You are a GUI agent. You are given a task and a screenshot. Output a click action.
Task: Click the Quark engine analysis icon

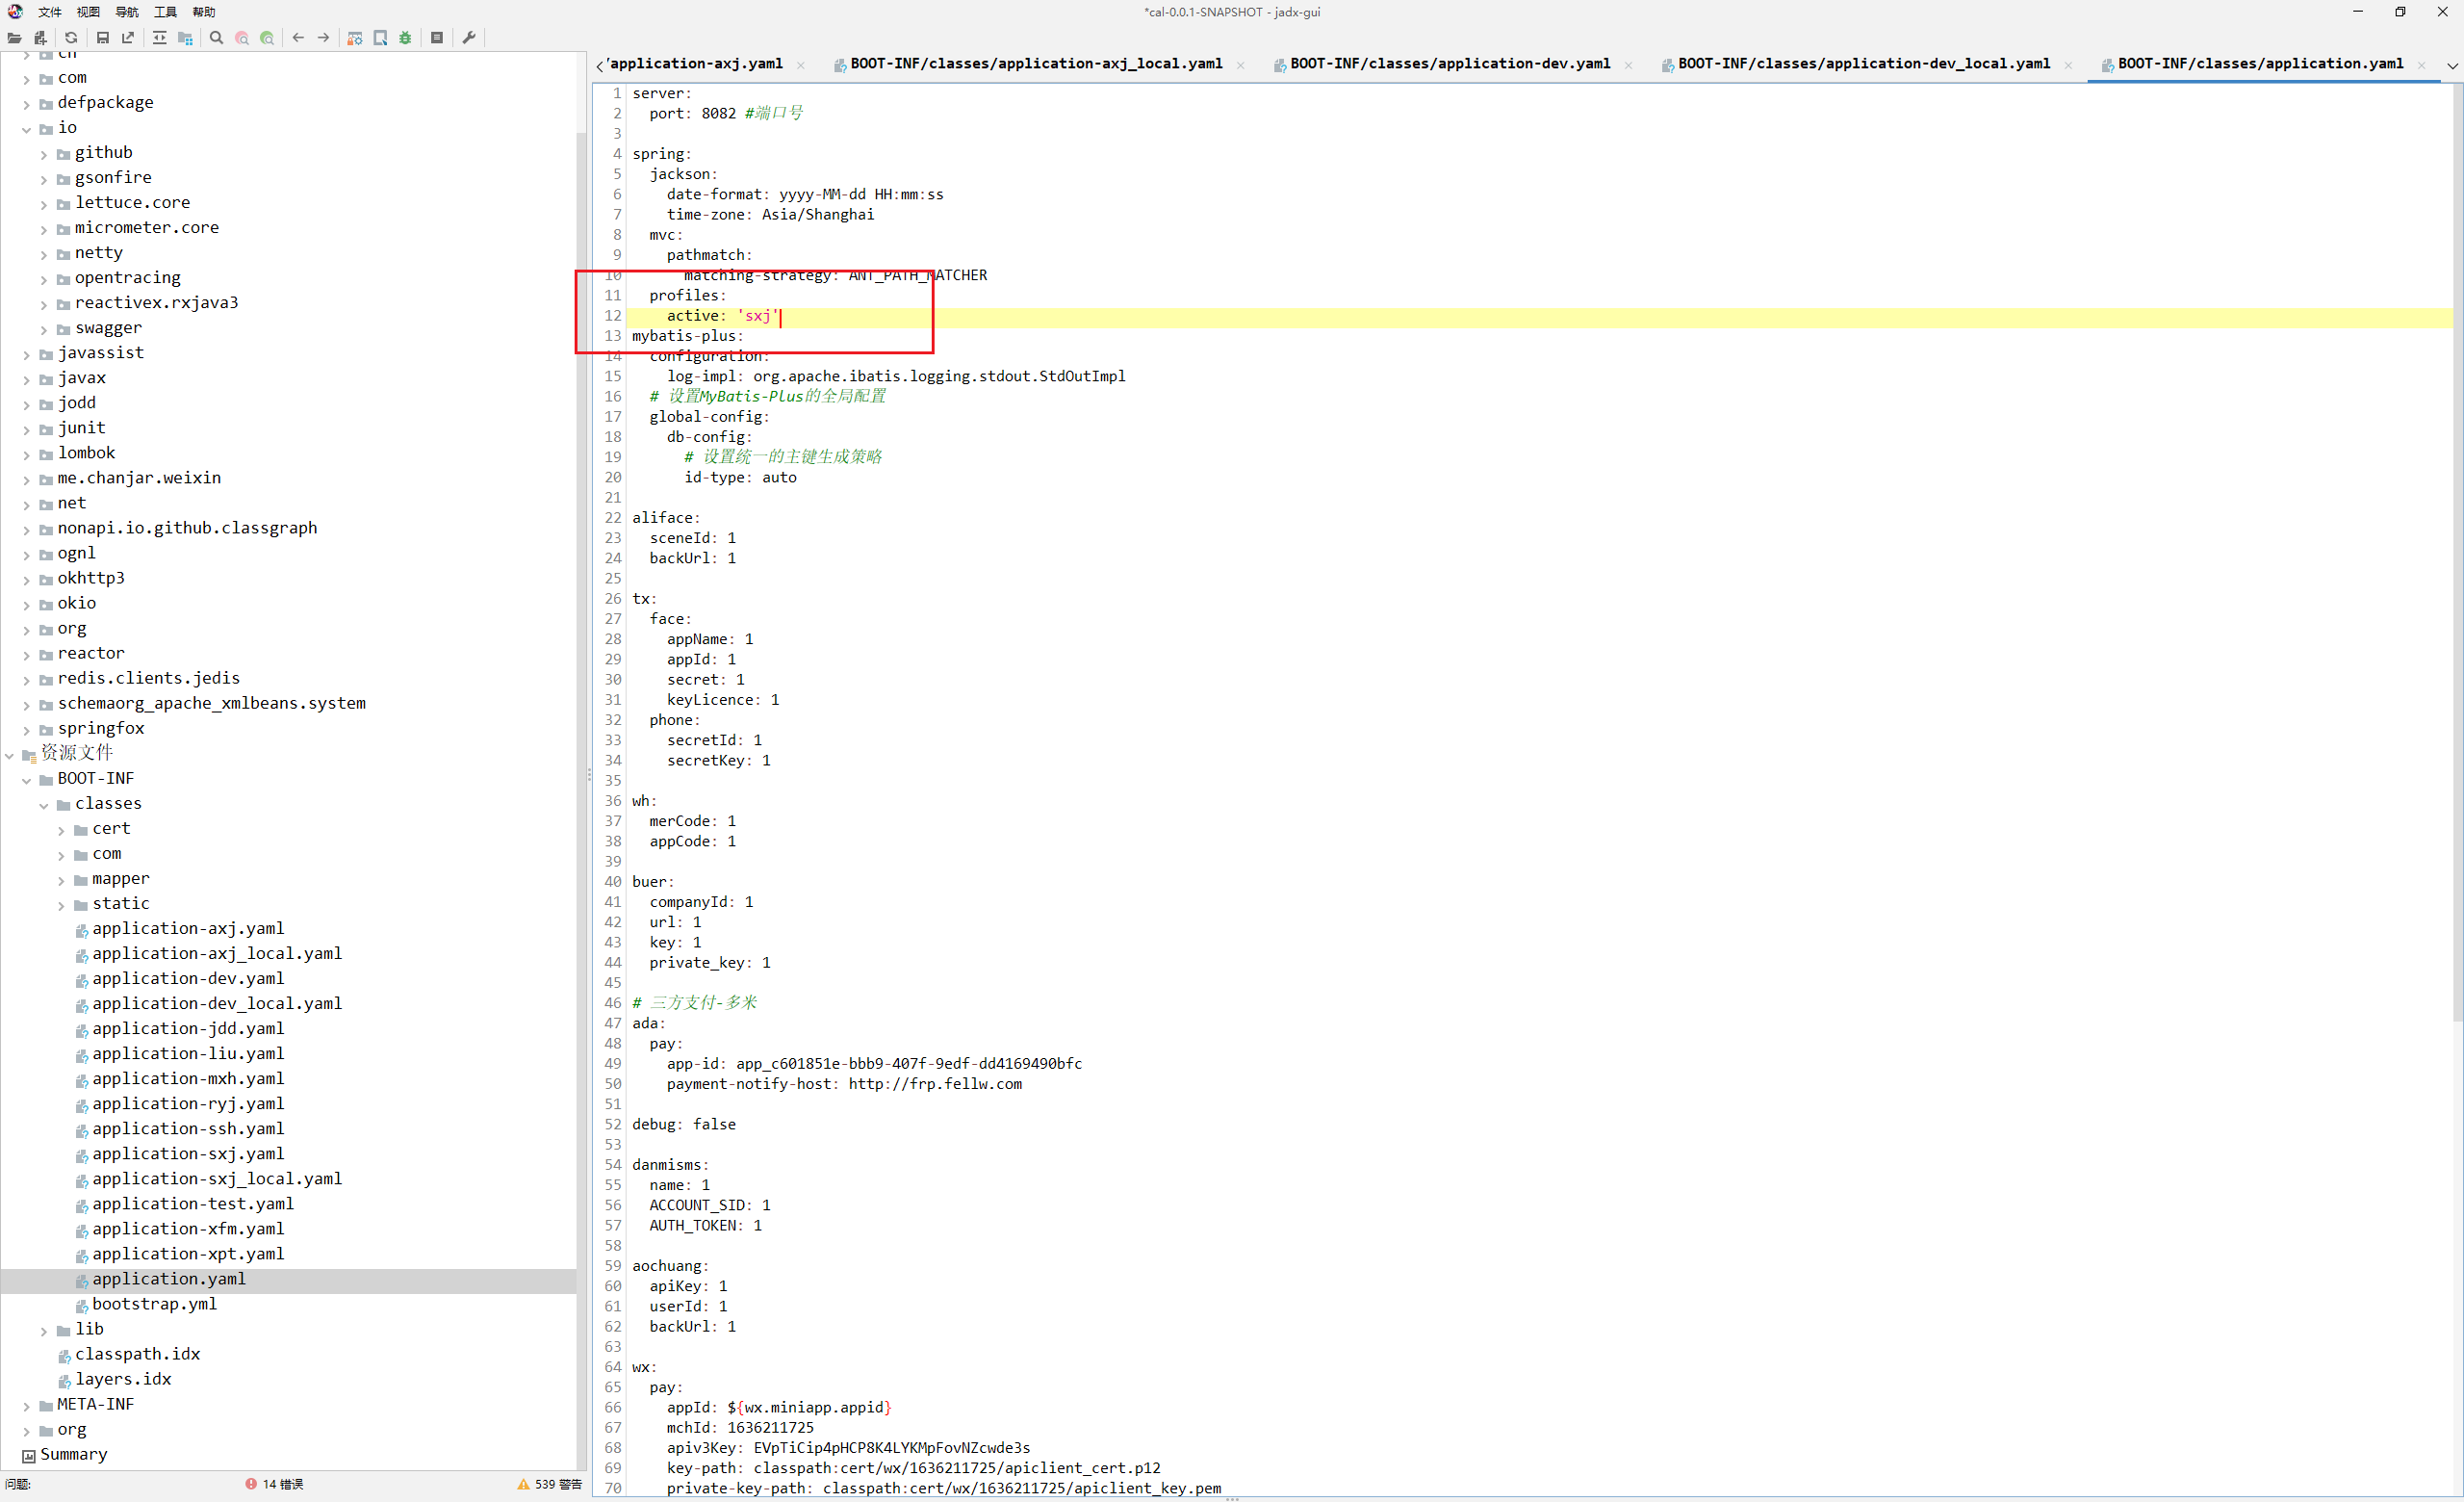pos(380,38)
